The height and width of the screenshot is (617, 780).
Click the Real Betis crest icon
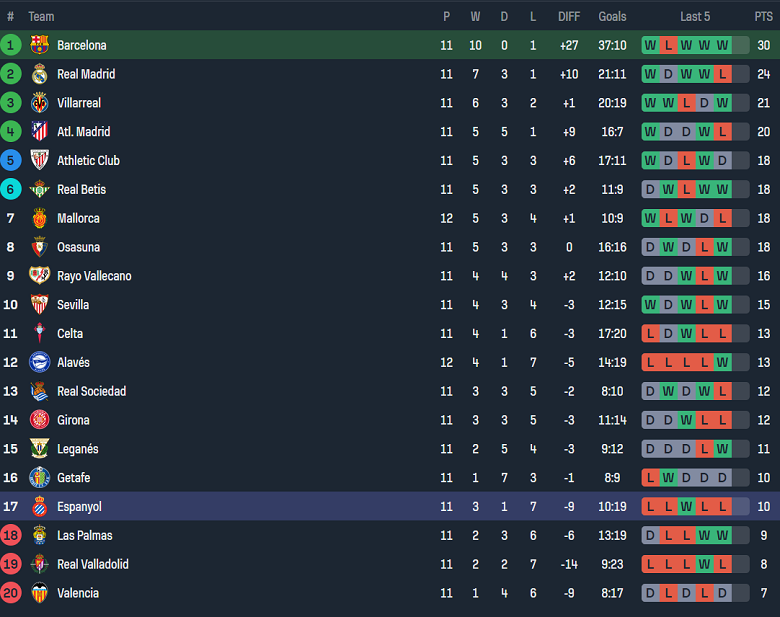click(x=39, y=189)
